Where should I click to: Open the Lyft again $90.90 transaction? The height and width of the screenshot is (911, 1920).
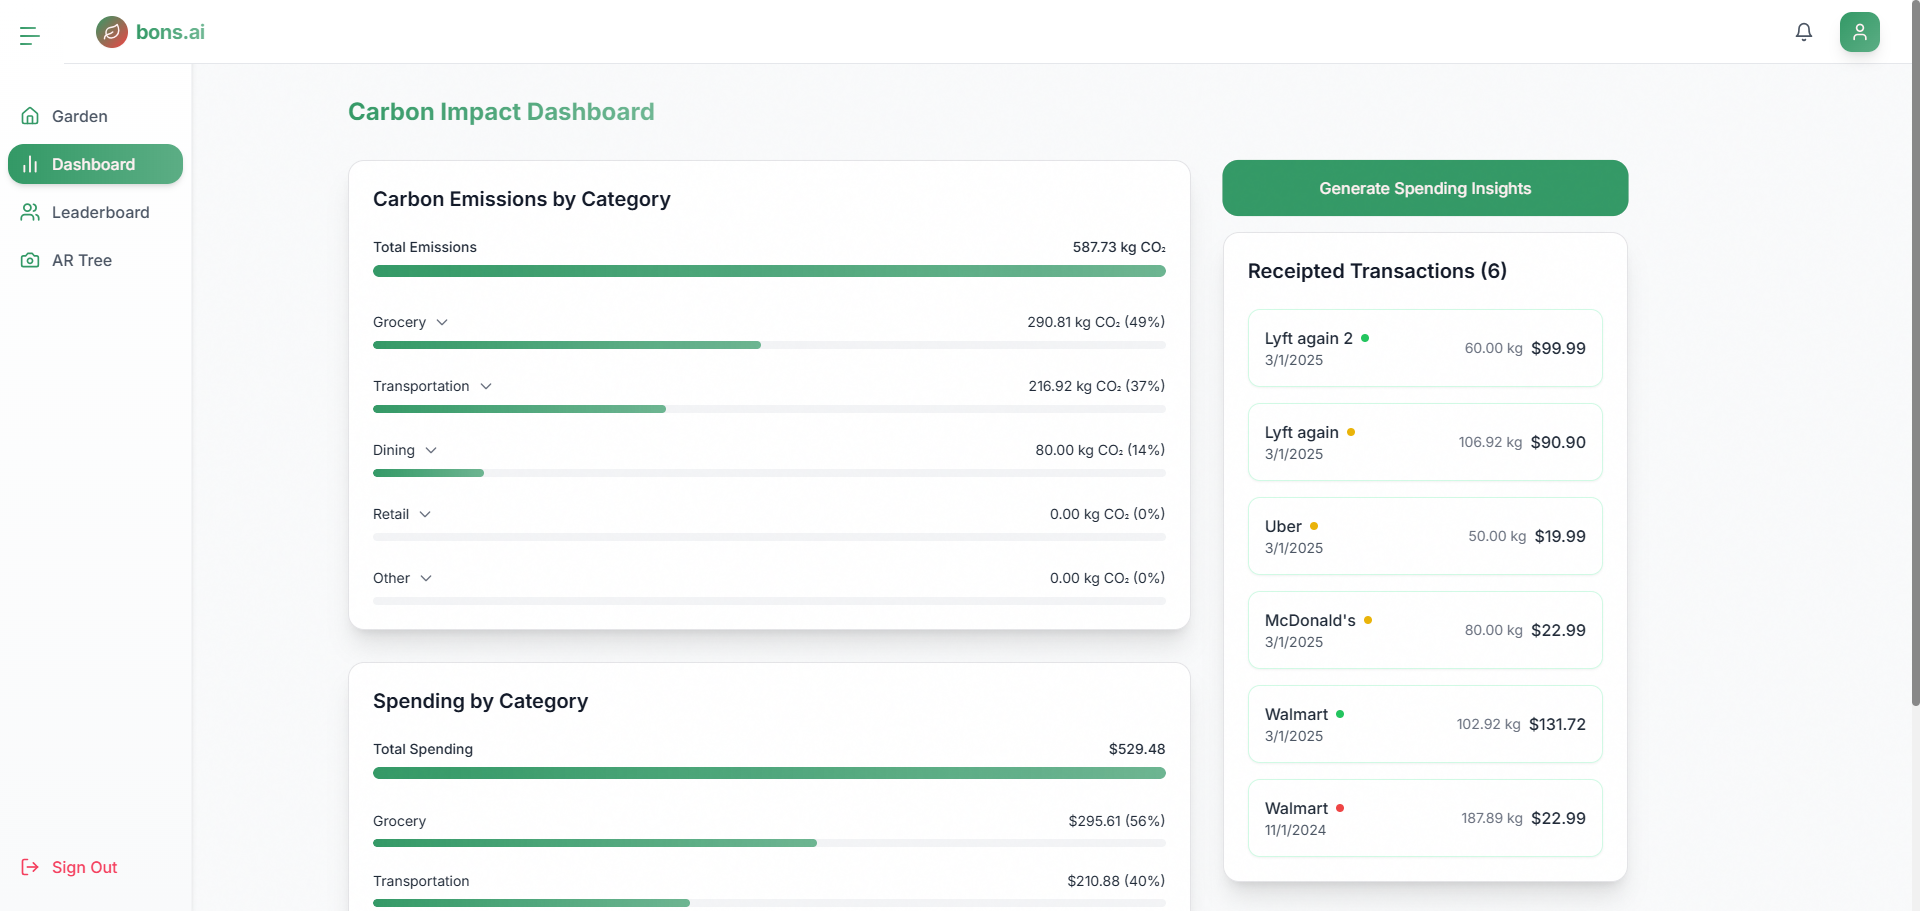pos(1425,442)
